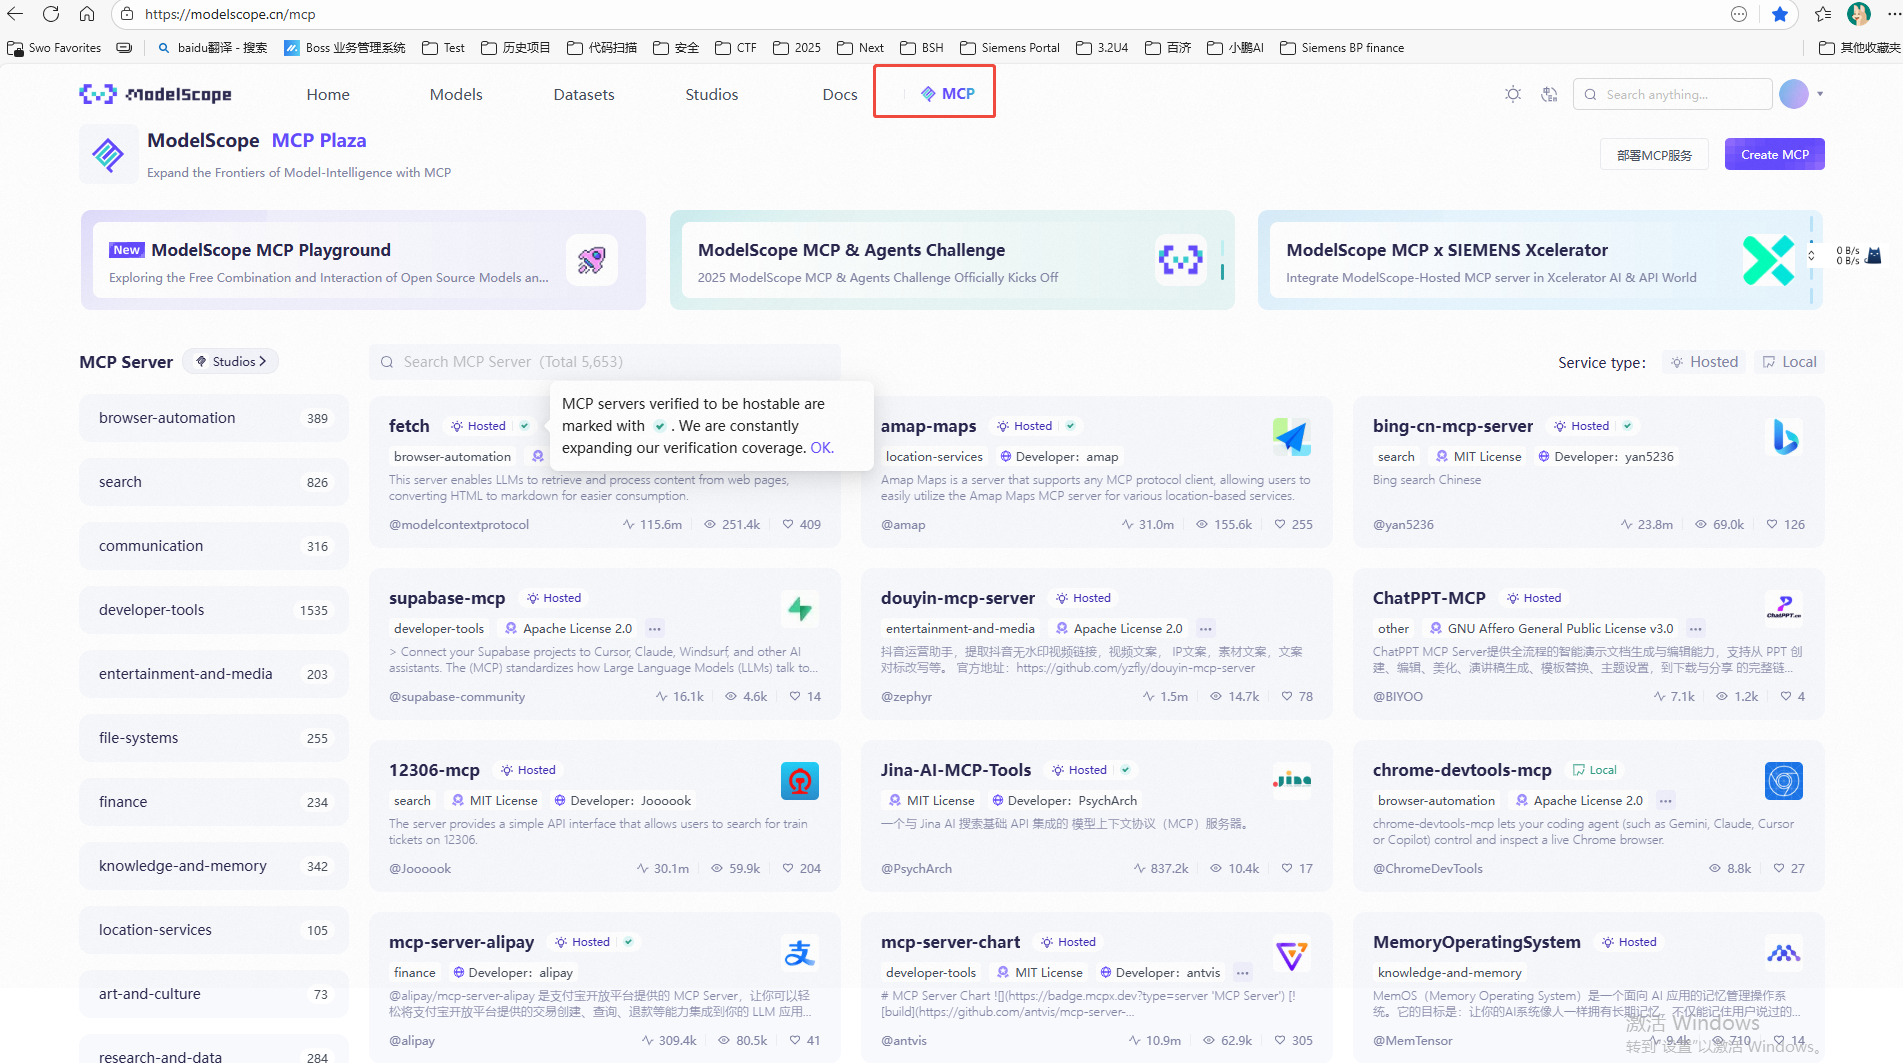This screenshot has height=1063, width=1903.
Task: Open browser favorites list icon
Action: click(1823, 14)
